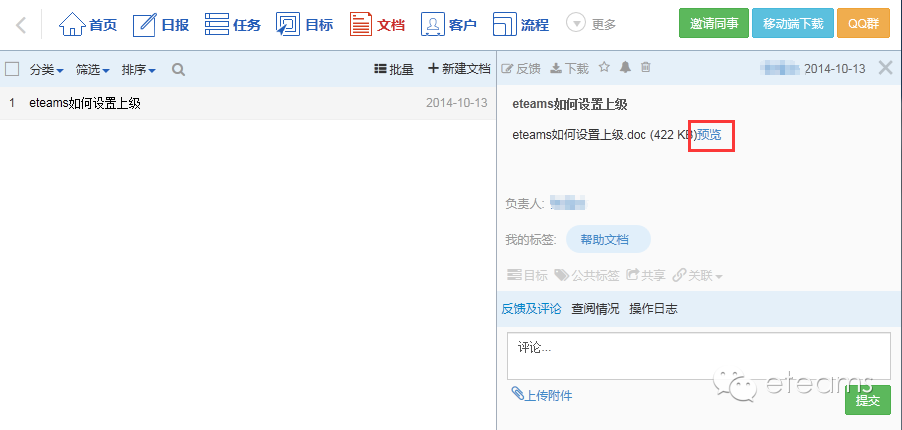Go back with the left chevron arrow
The width and height of the screenshot is (902, 430).
pyautogui.click(x=21, y=25)
